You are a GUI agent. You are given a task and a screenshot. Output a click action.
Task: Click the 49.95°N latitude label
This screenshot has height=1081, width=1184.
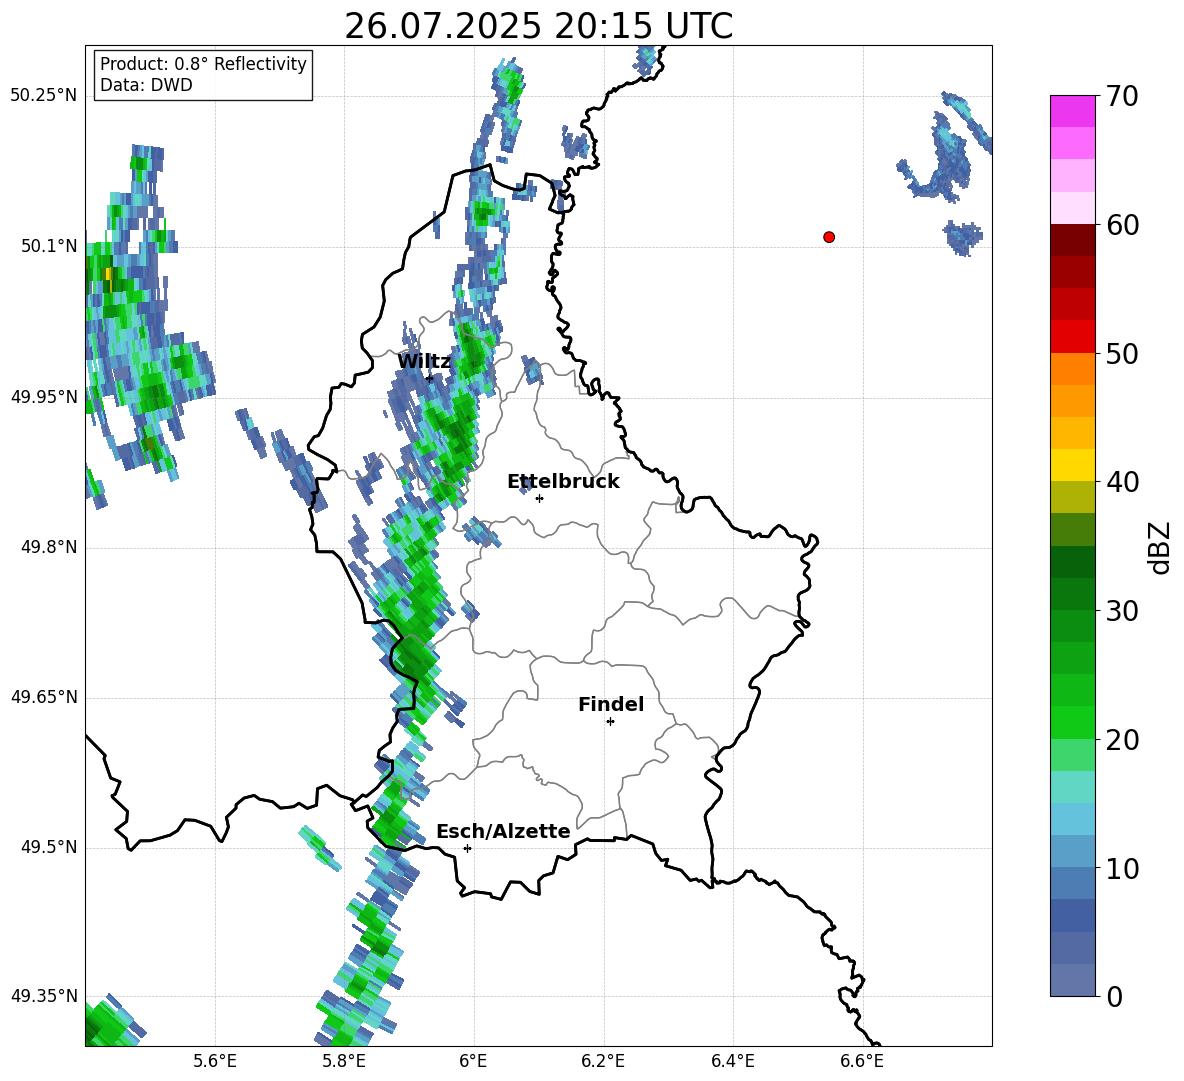[43, 396]
